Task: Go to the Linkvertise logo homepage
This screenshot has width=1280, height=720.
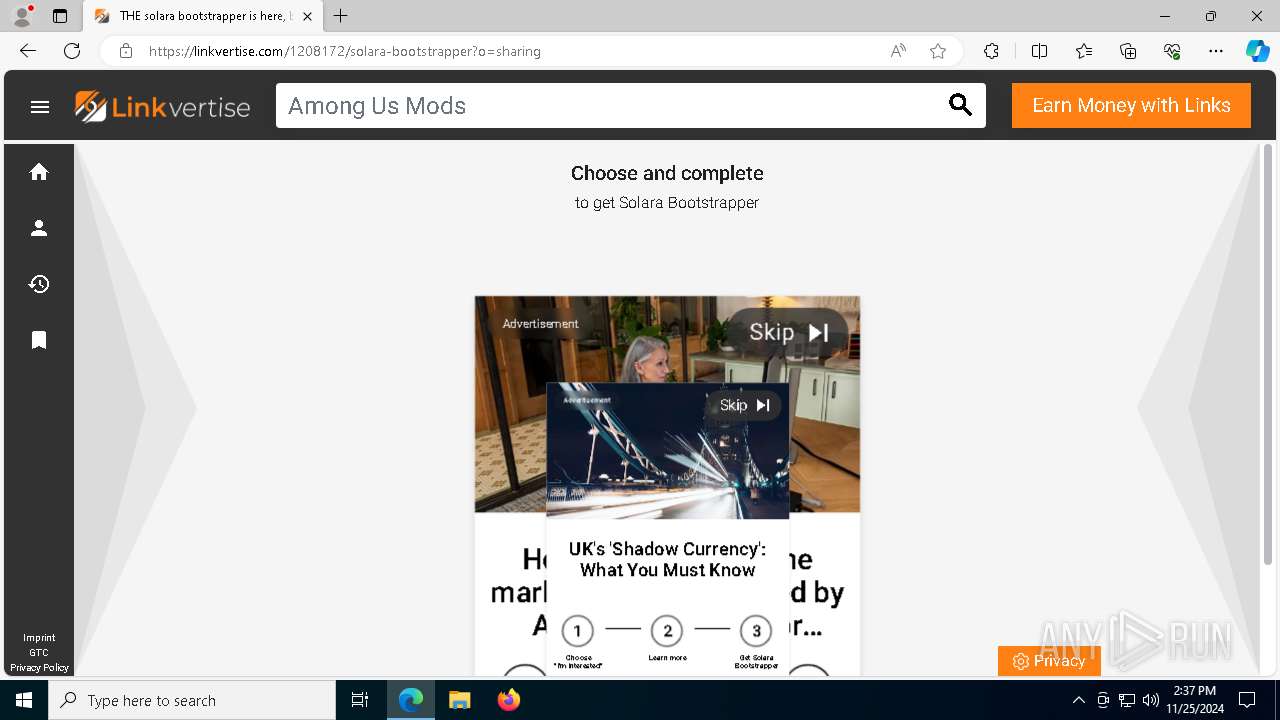Action: 163,106
